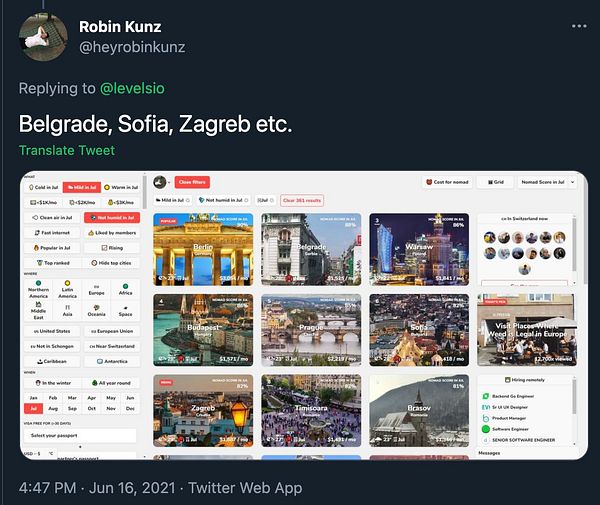This screenshot has height=505, width=600.
Task: Toggle the Not humid in Jul filter
Action: (112, 218)
